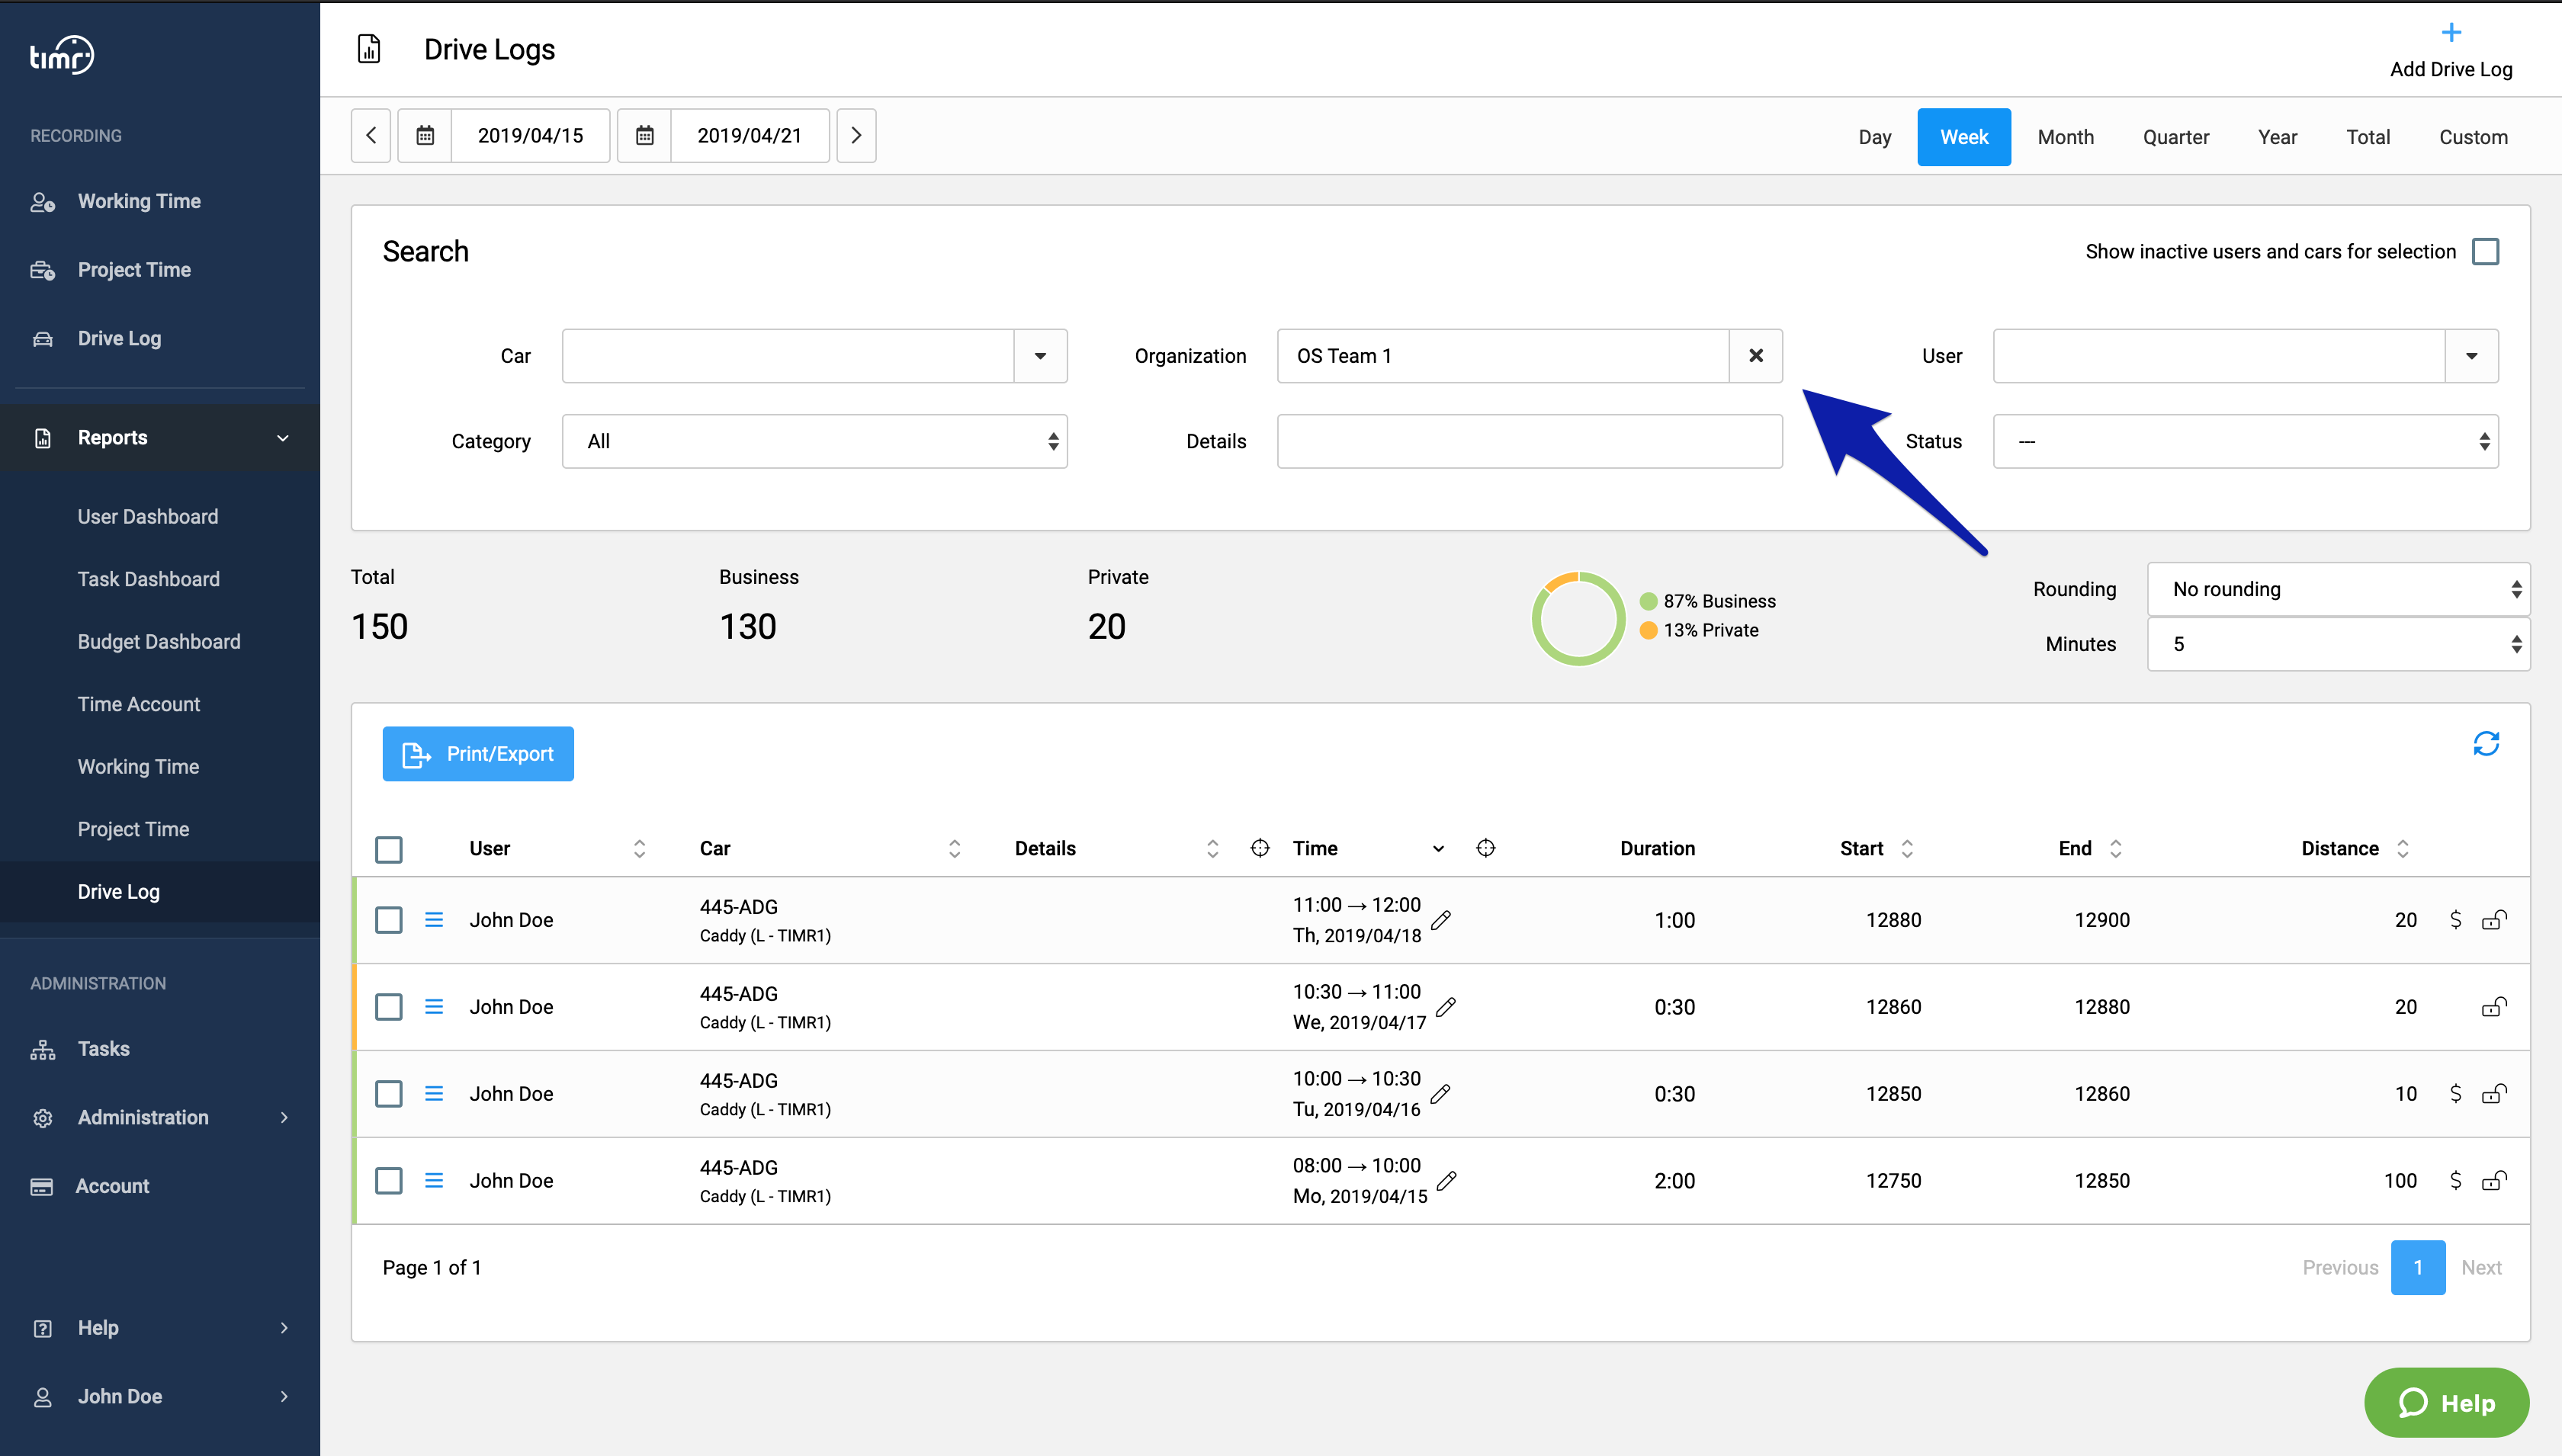
Task: Open the Budget Dashboard report
Action: point(159,642)
